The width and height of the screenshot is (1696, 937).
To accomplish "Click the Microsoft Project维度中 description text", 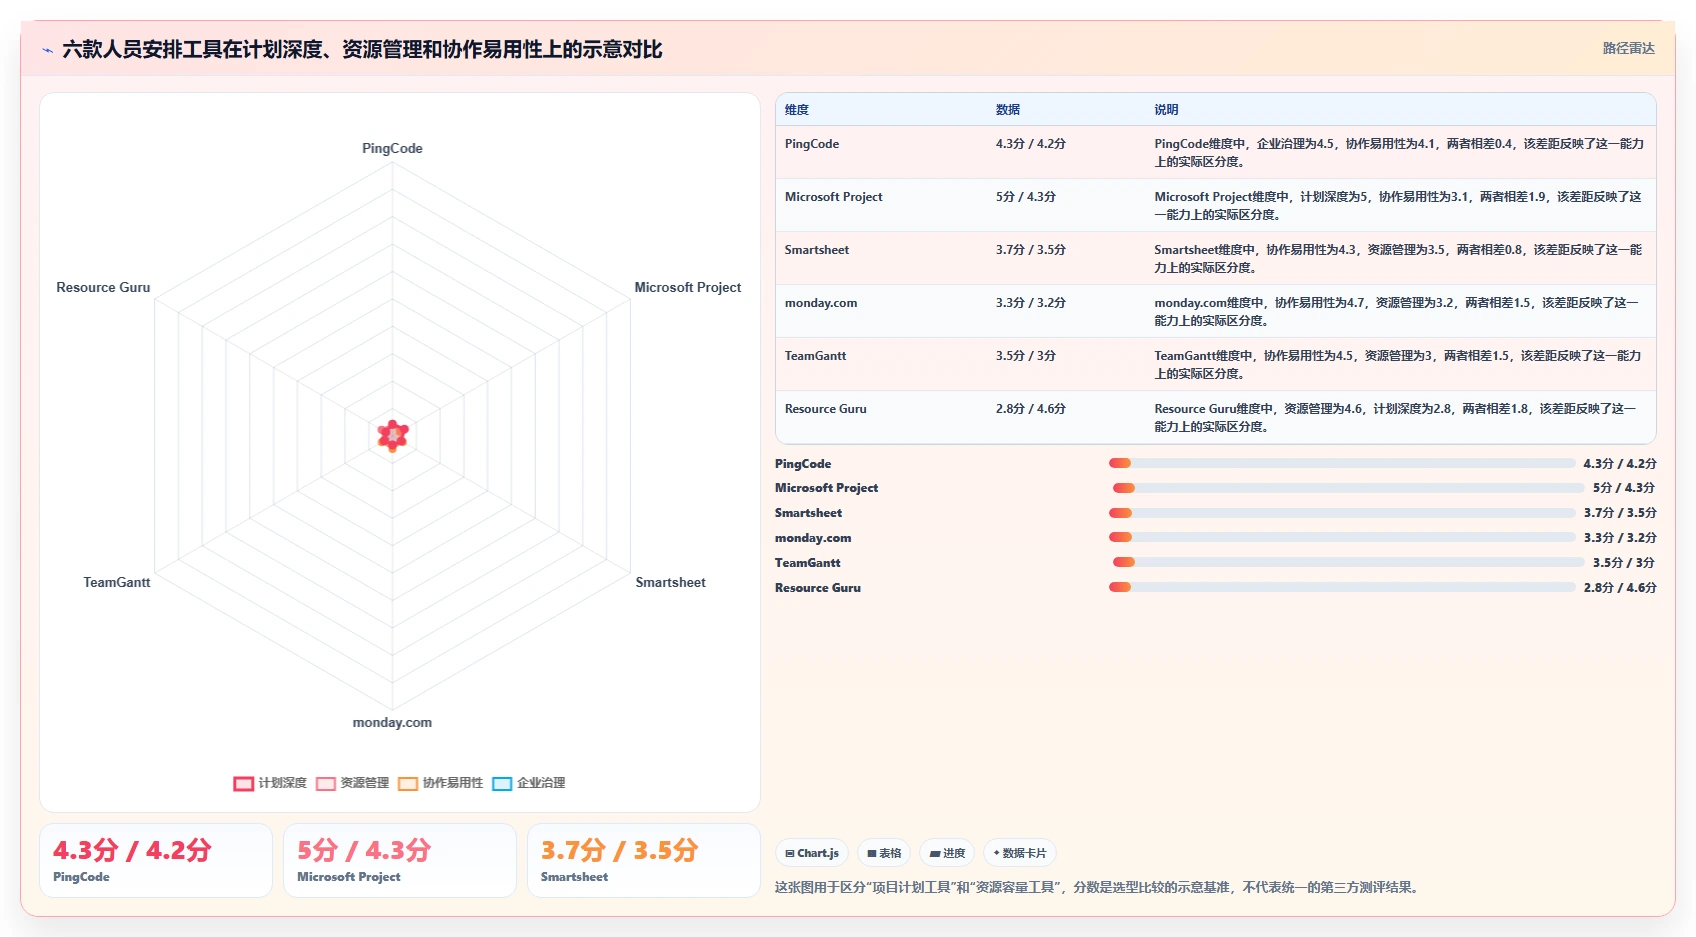I will (x=1398, y=206).
